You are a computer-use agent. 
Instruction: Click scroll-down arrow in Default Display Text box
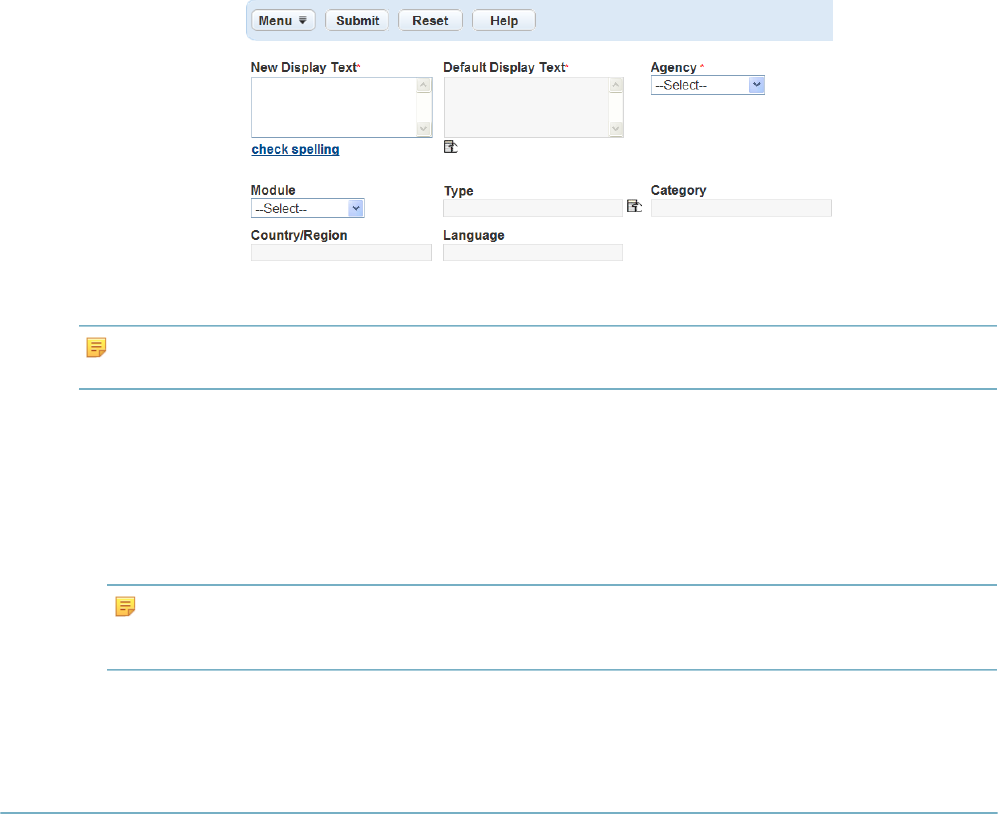(x=616, y=129)
